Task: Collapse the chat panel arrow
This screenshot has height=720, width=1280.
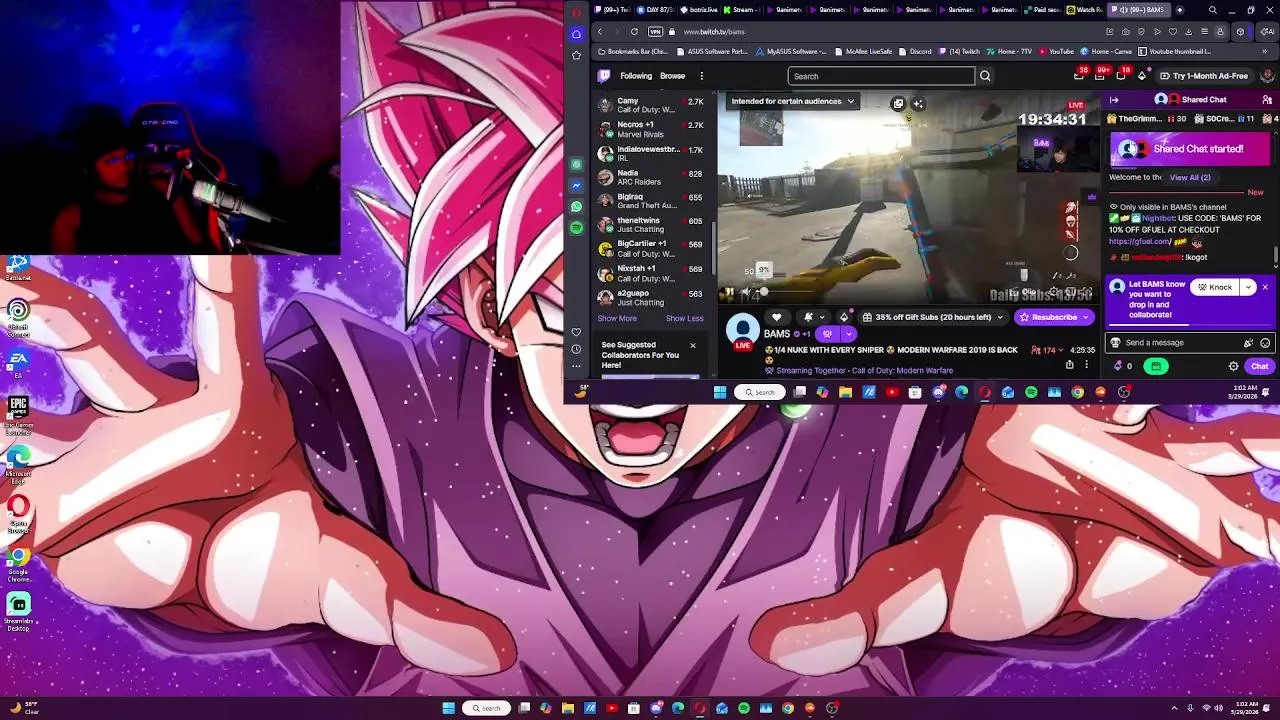Action: coord(1114,100)
